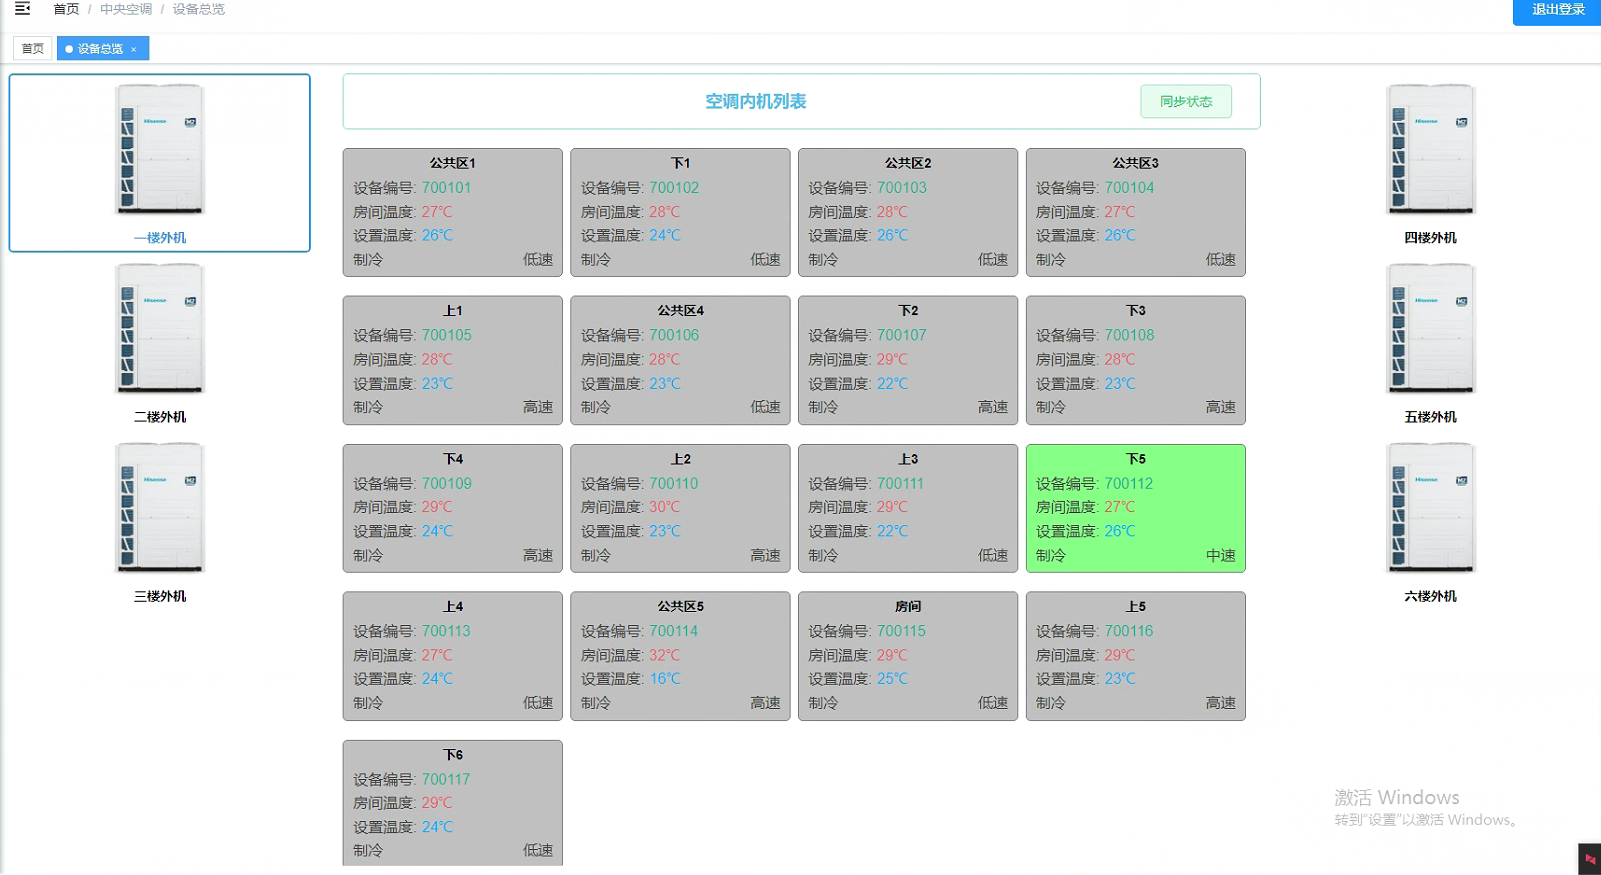
Task: Click the red icon at bottom-right corner
Action: point(1589,859)
